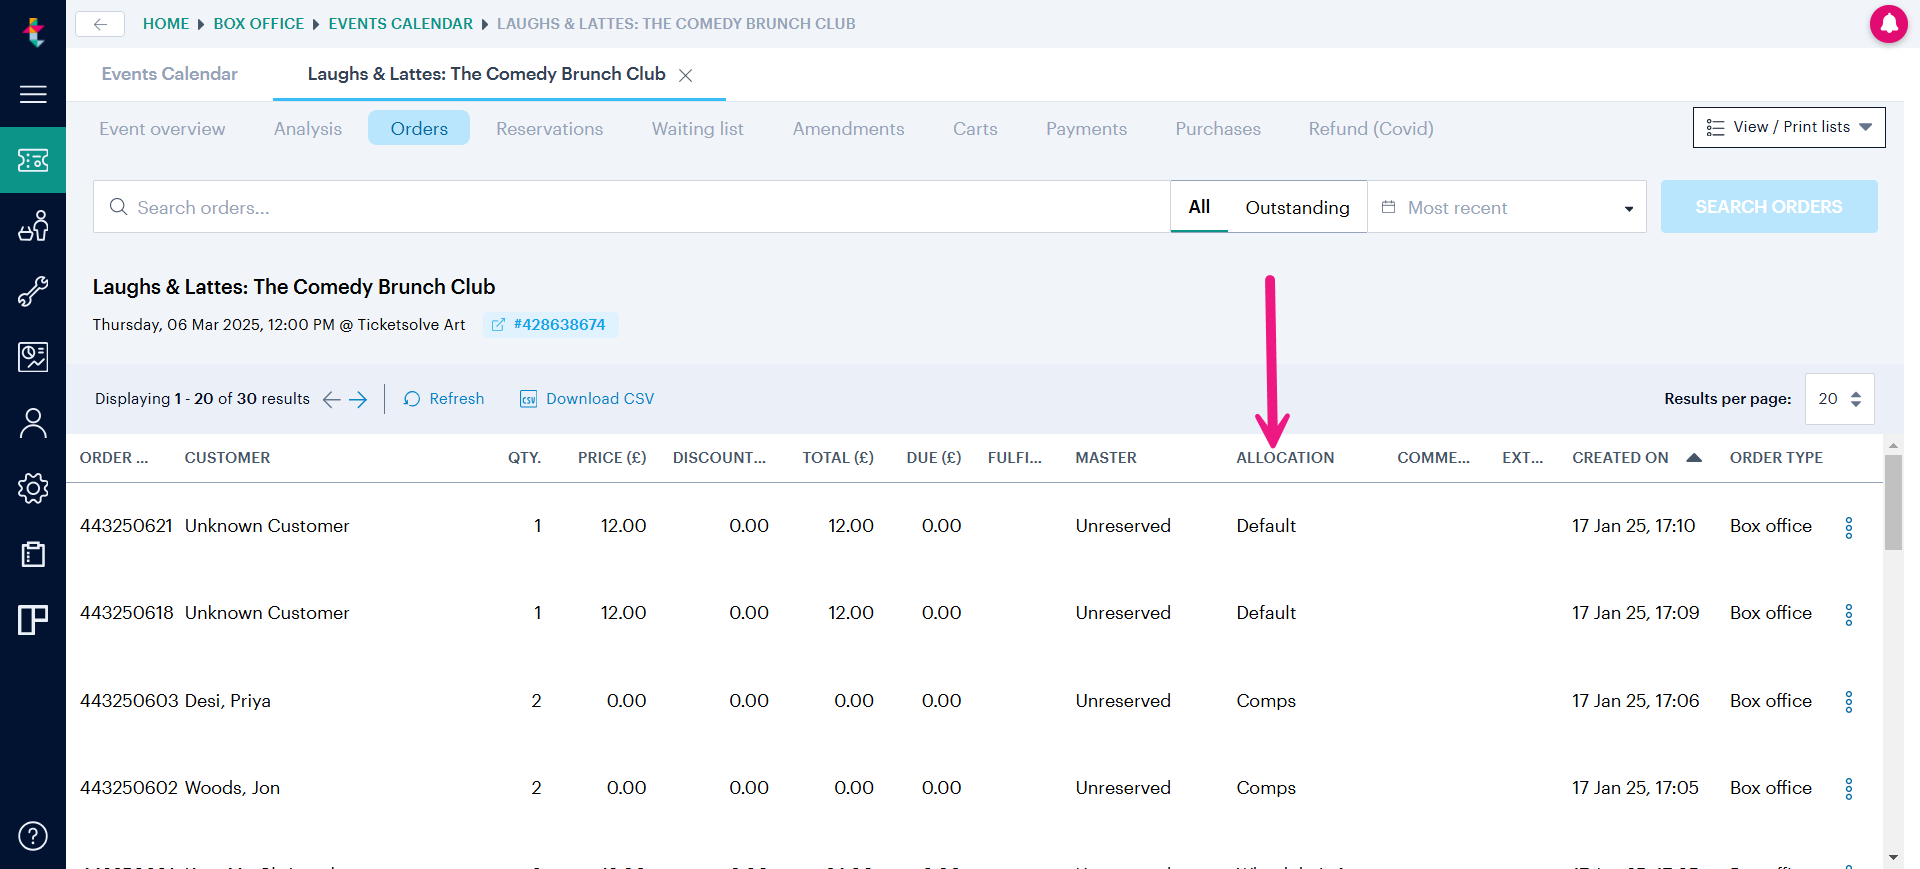Click the customer profile sidebar icon
The width and height of the screenshot is (1920, 869).
click(33, 423)
